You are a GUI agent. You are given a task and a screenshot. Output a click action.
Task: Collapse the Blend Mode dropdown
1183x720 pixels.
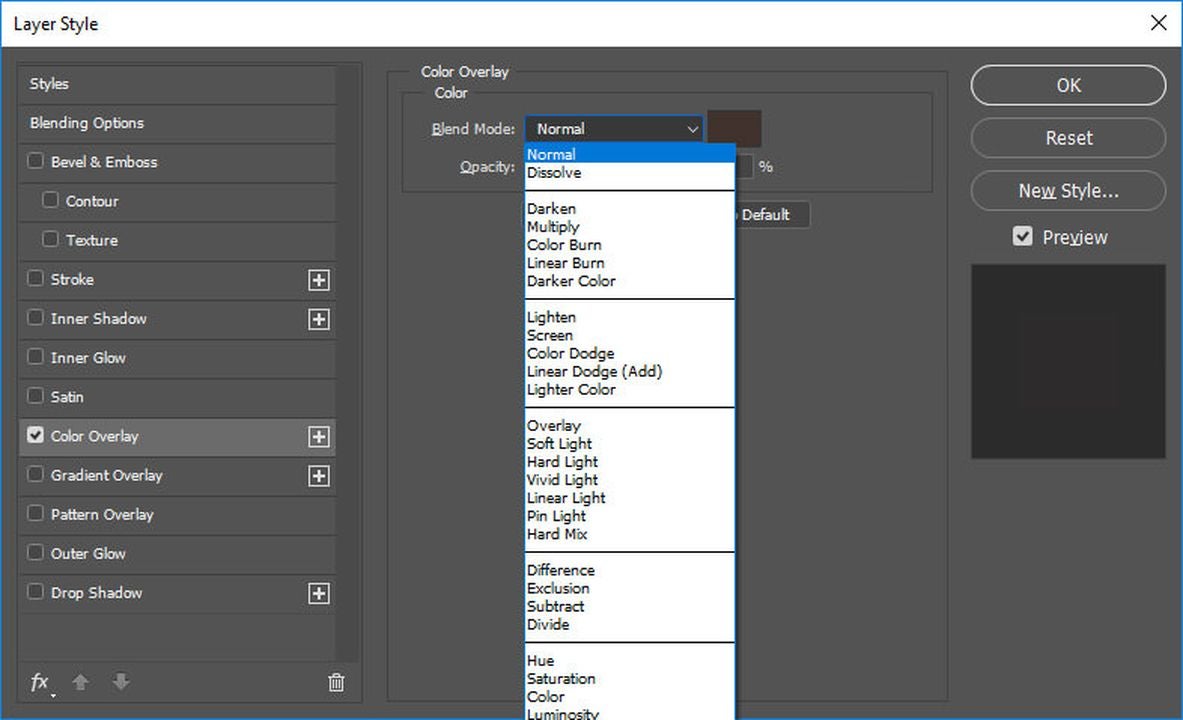pos(613,129)
